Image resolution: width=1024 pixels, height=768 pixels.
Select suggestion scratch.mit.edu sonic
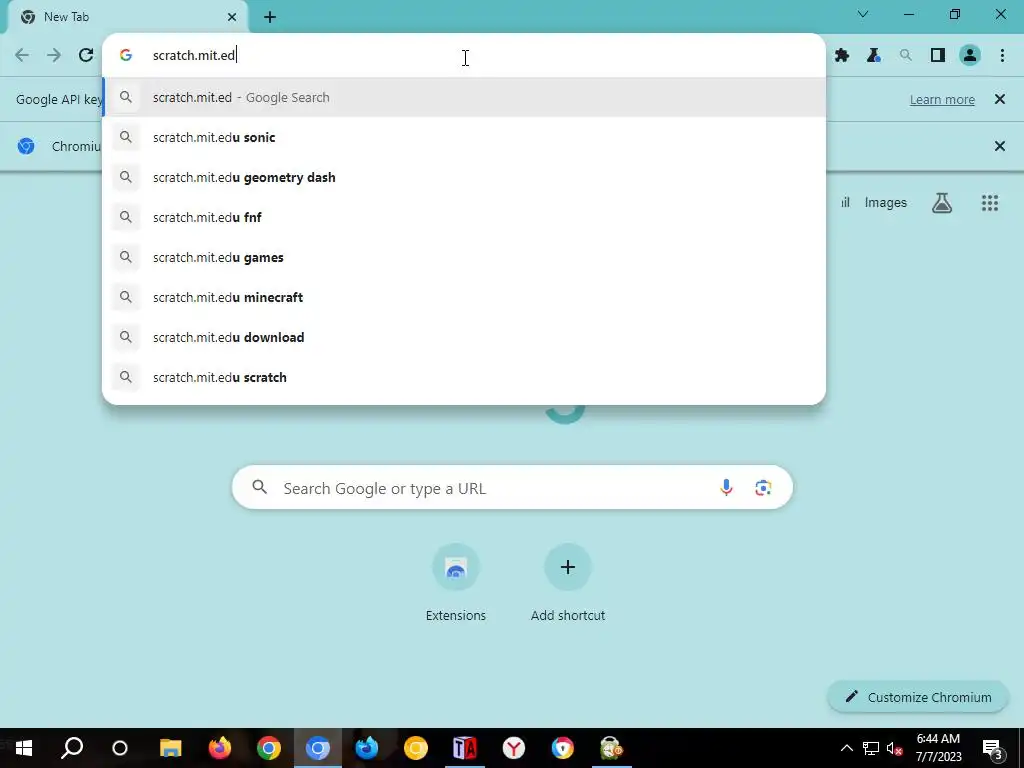click(x=464, y=137)
